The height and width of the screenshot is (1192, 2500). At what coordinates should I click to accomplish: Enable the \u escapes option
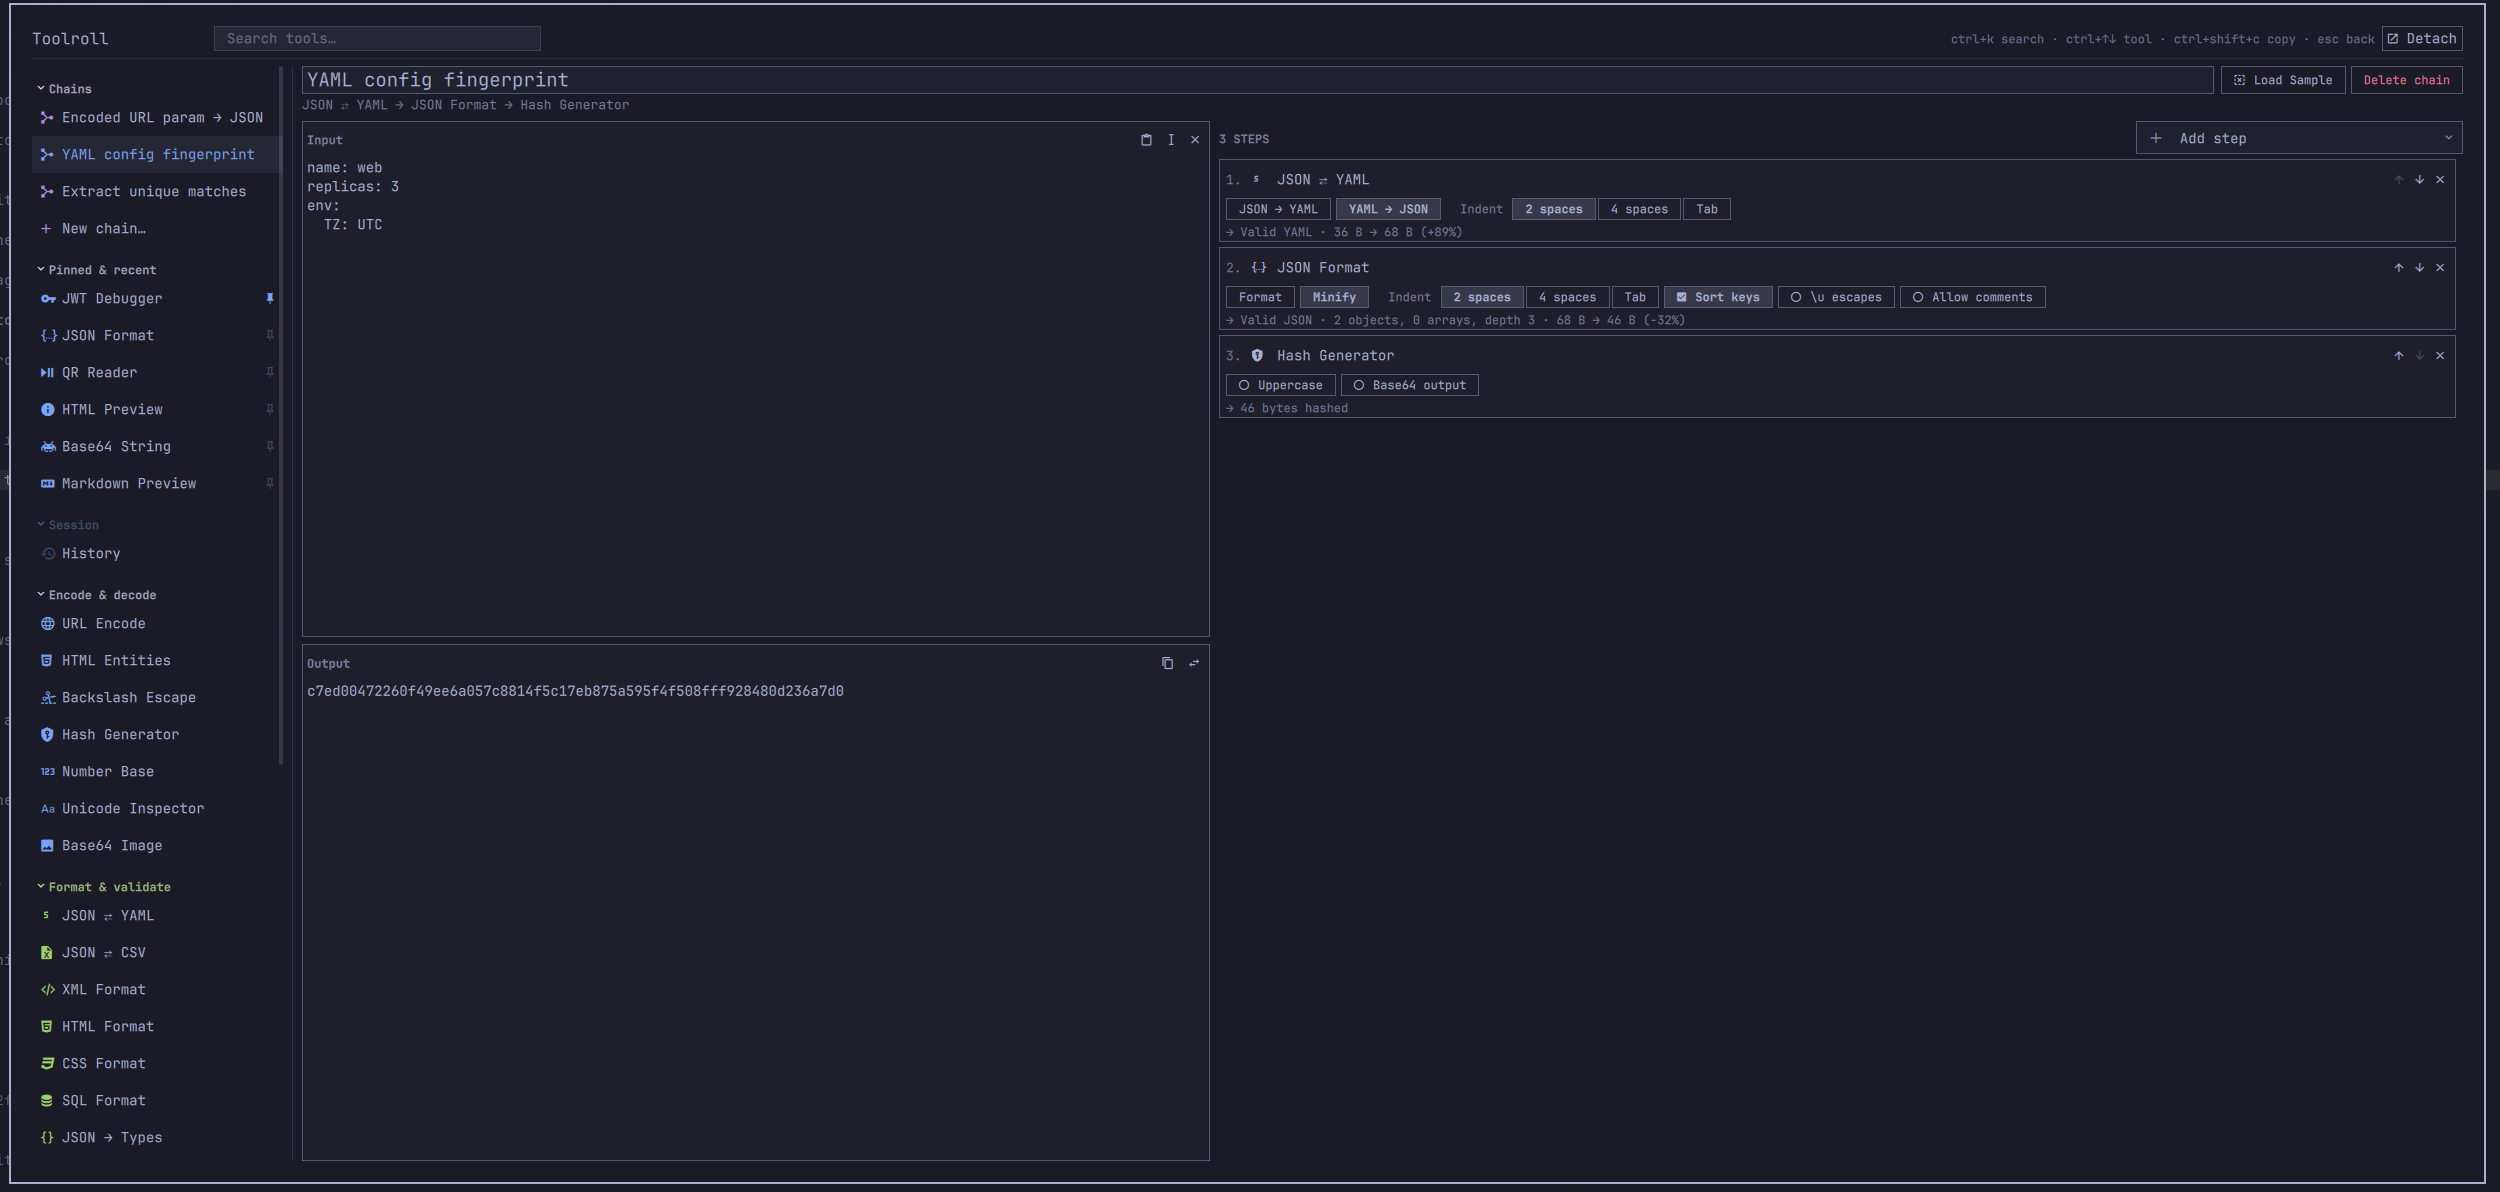(1836, 297)
